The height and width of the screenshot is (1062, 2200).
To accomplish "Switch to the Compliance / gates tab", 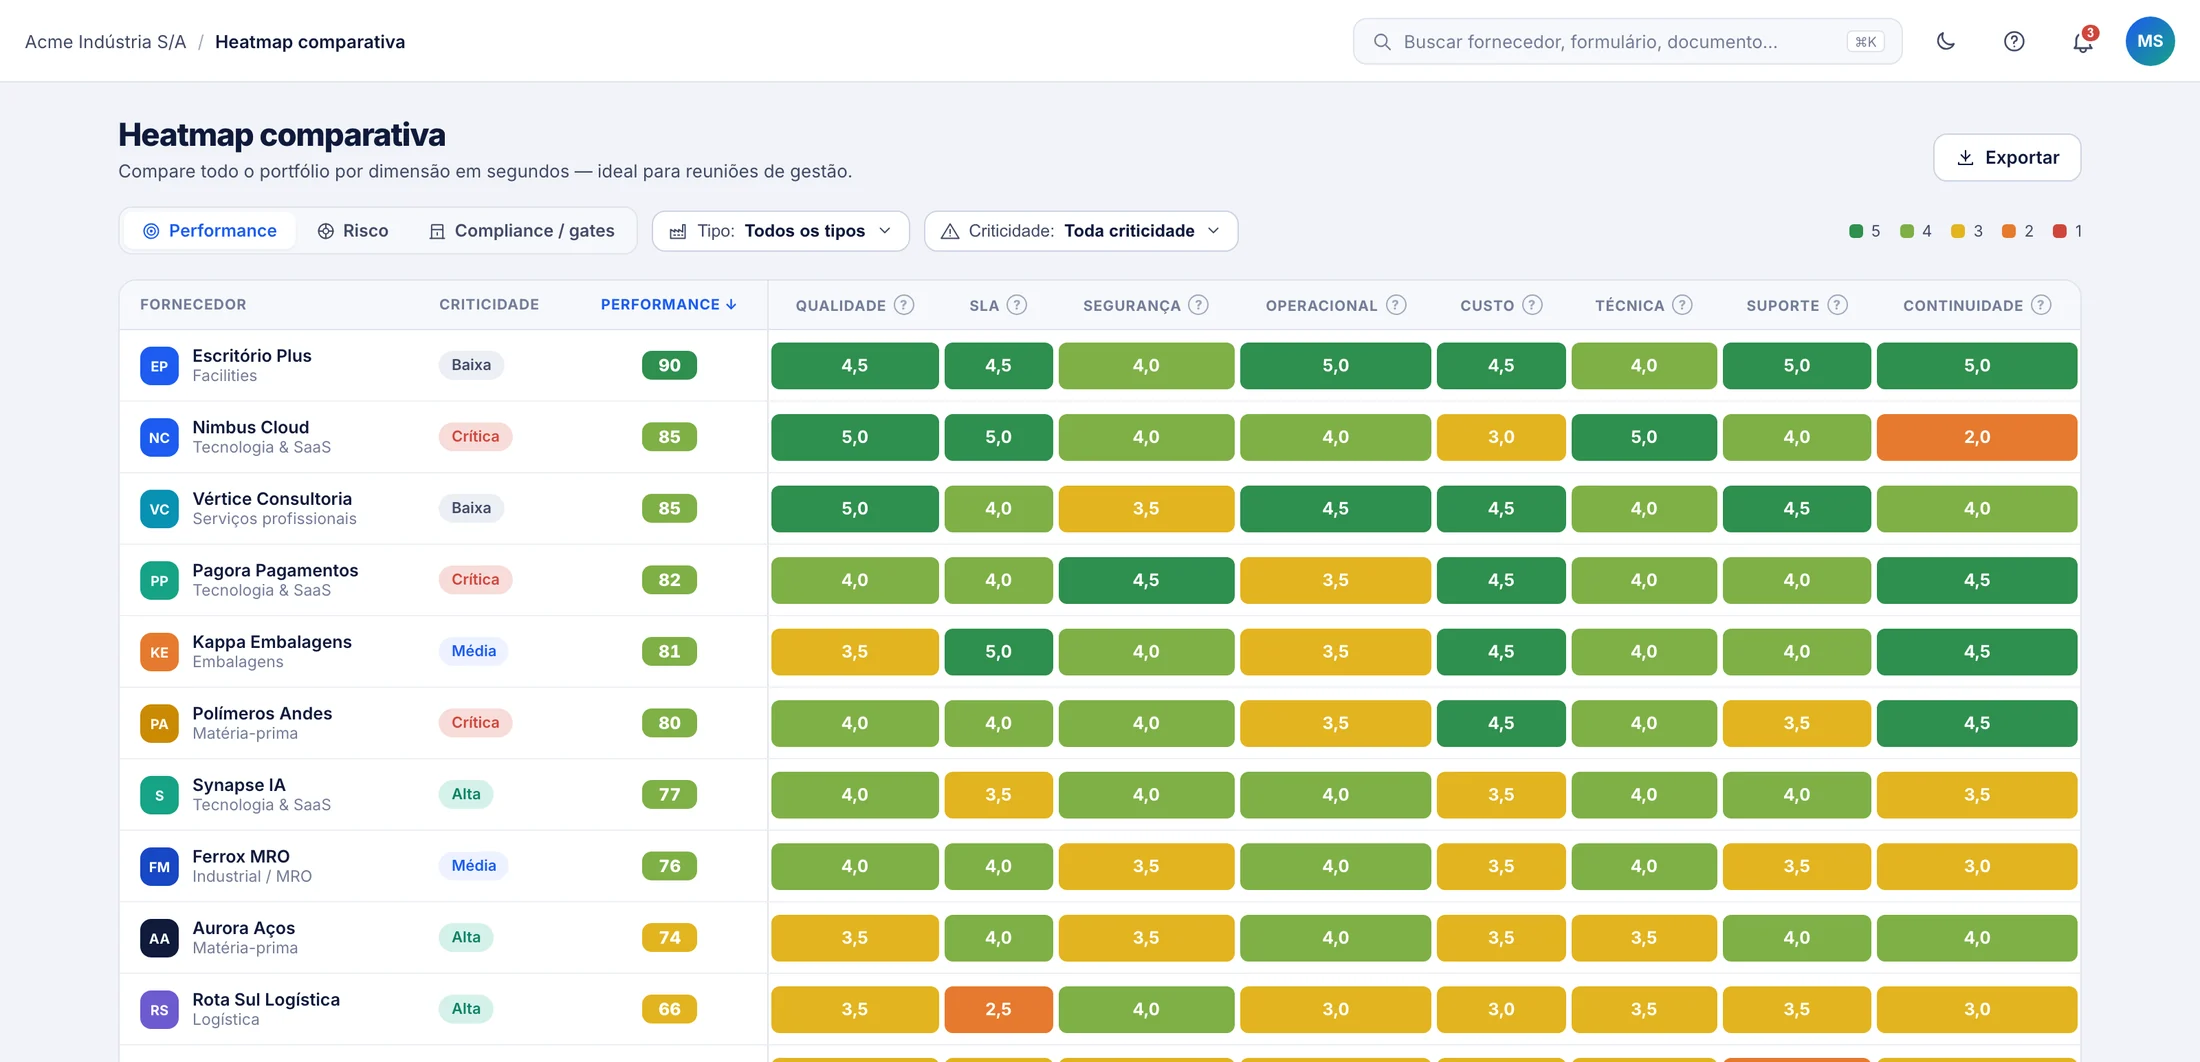I will tap(521, 231).
